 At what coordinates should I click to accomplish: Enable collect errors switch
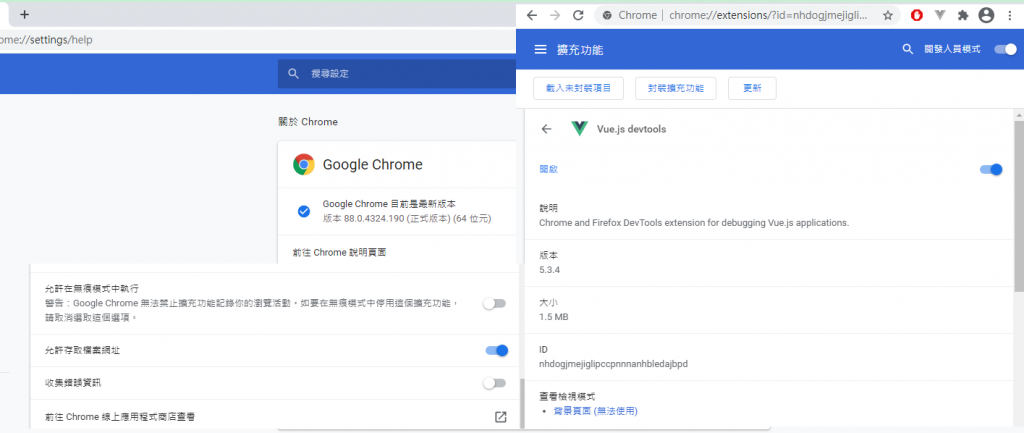tap(494, 383)
